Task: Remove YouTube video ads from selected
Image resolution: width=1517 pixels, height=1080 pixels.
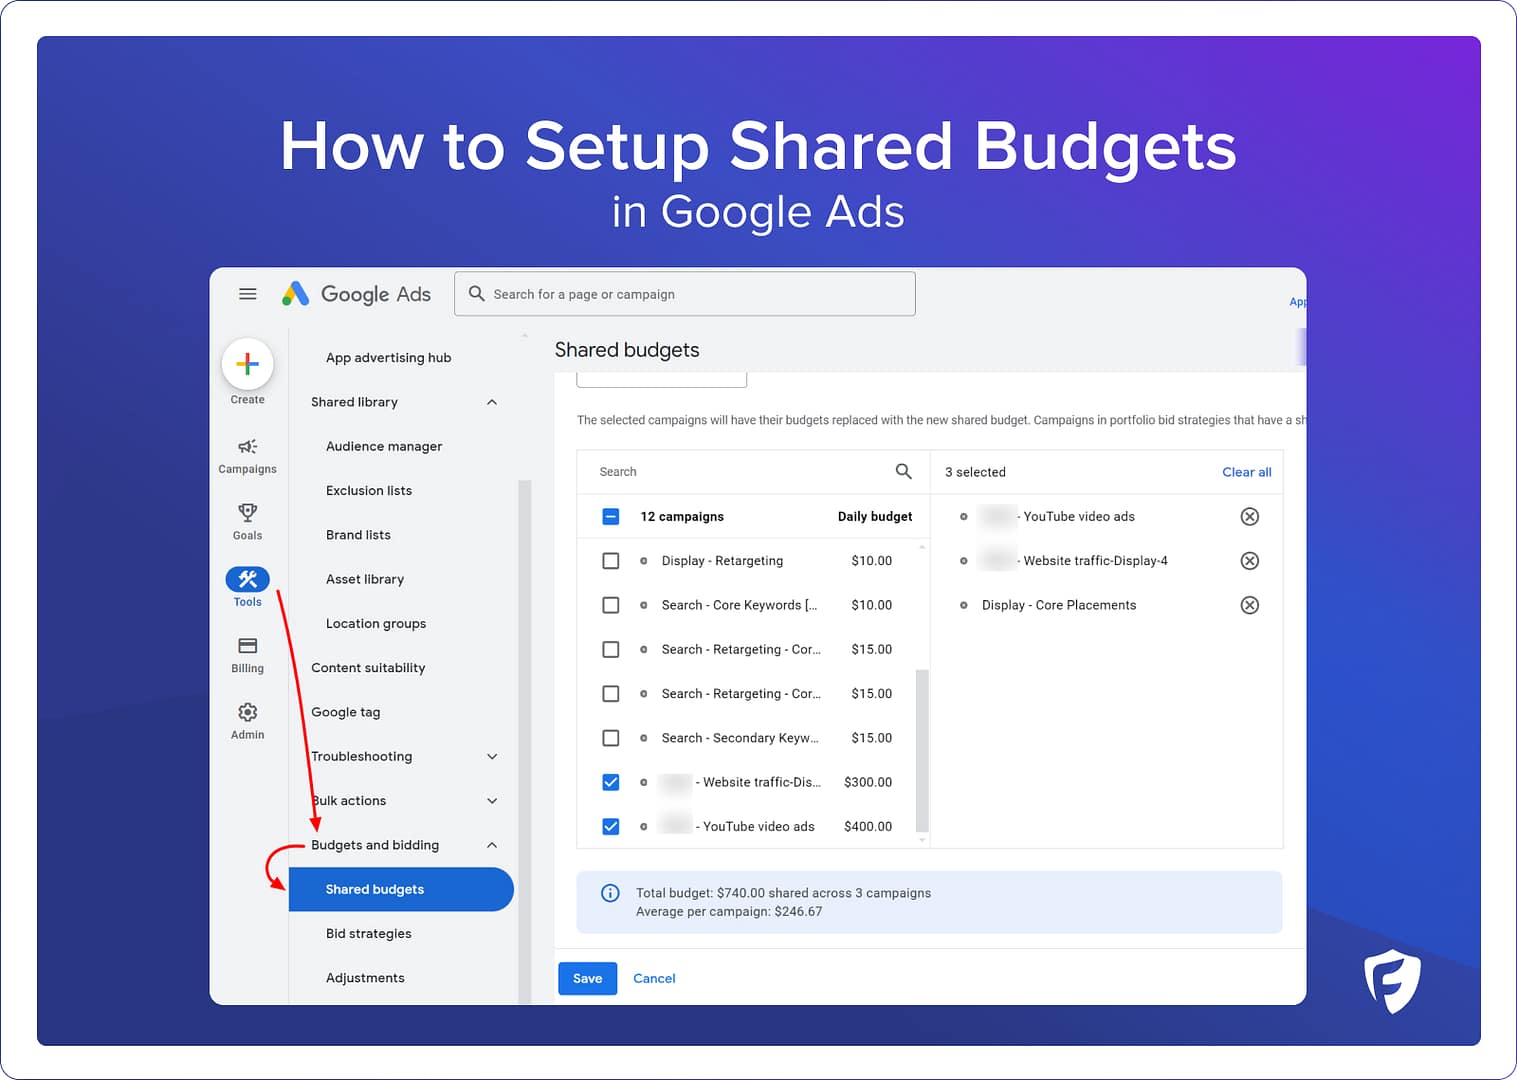Action: point(1249,517)
